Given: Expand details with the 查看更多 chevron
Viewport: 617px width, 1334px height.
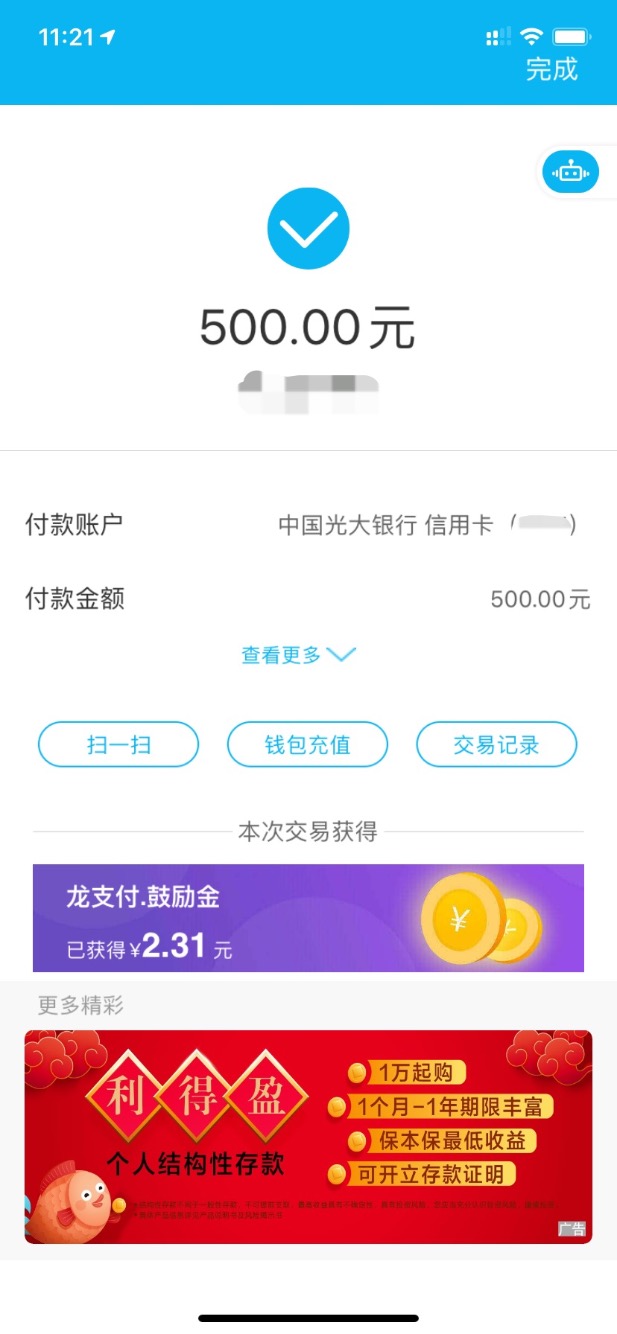Looking at the screenshot, I should pyautogui.click(x=341, y=655).
